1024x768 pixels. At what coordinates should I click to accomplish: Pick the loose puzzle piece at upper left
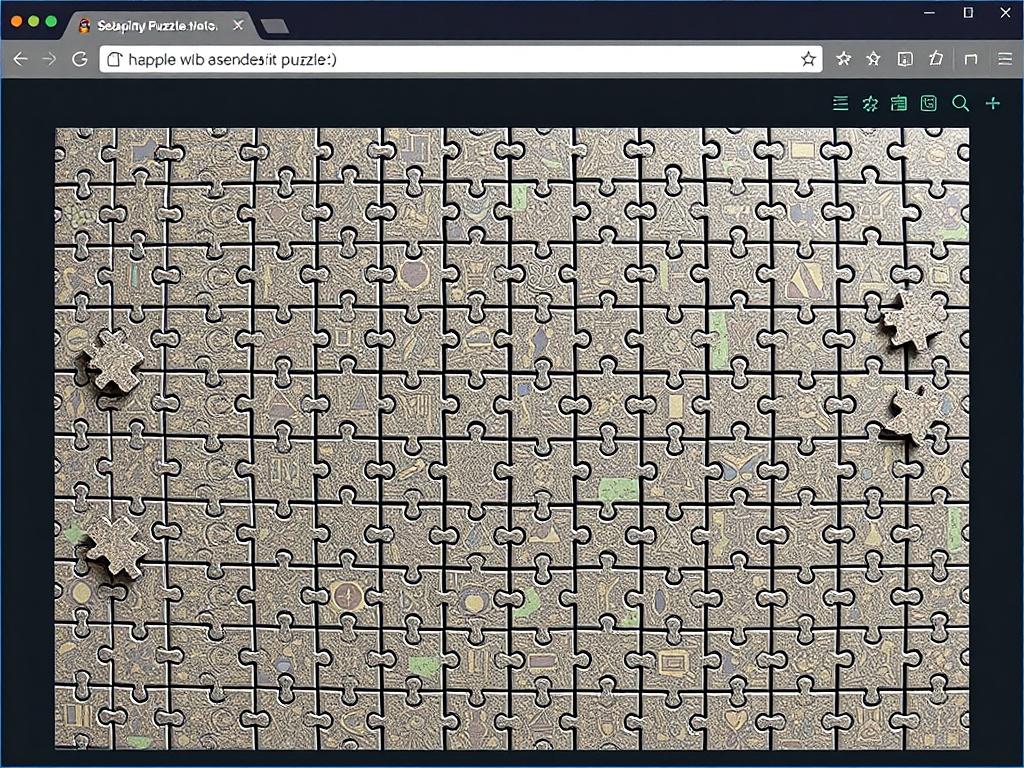(x=113, y=361)
